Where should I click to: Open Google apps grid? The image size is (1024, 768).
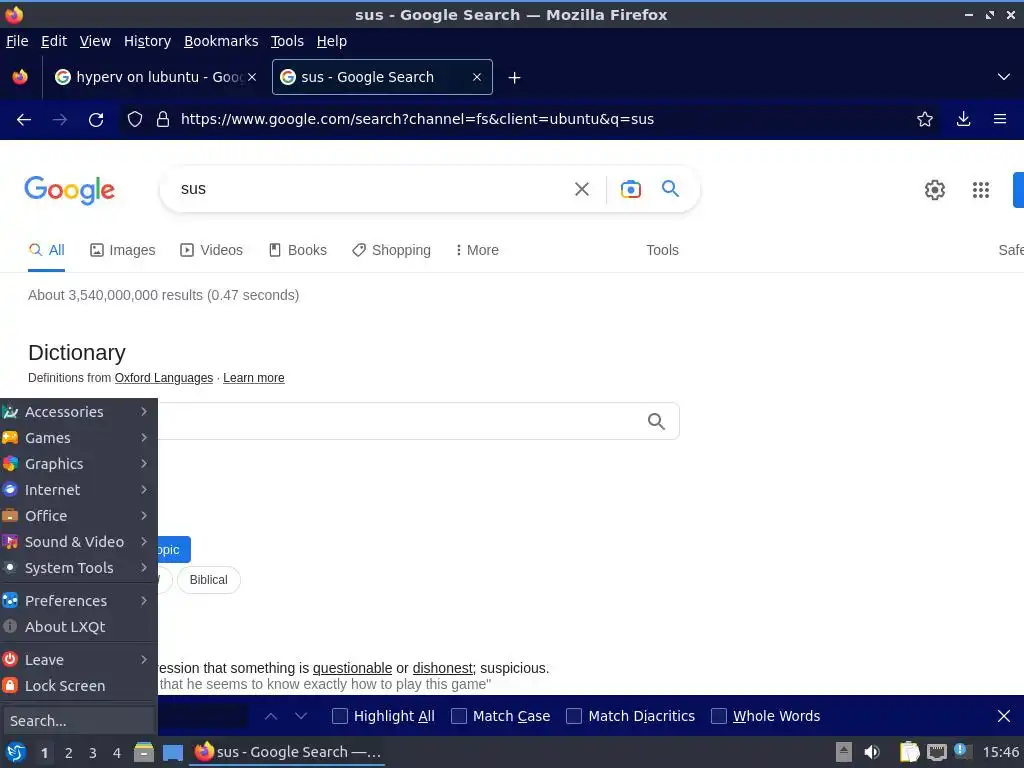[980, 190]
